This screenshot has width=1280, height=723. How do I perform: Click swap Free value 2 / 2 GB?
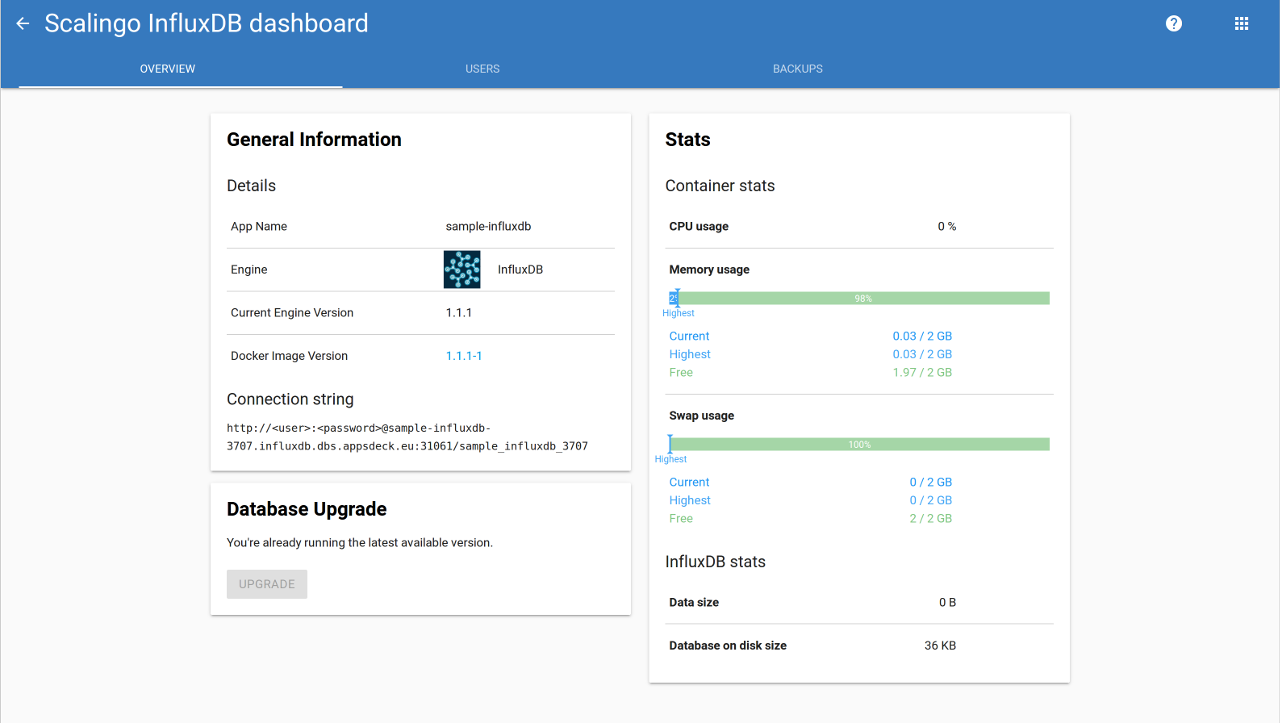pyautogui.click(x=931, y=519)
